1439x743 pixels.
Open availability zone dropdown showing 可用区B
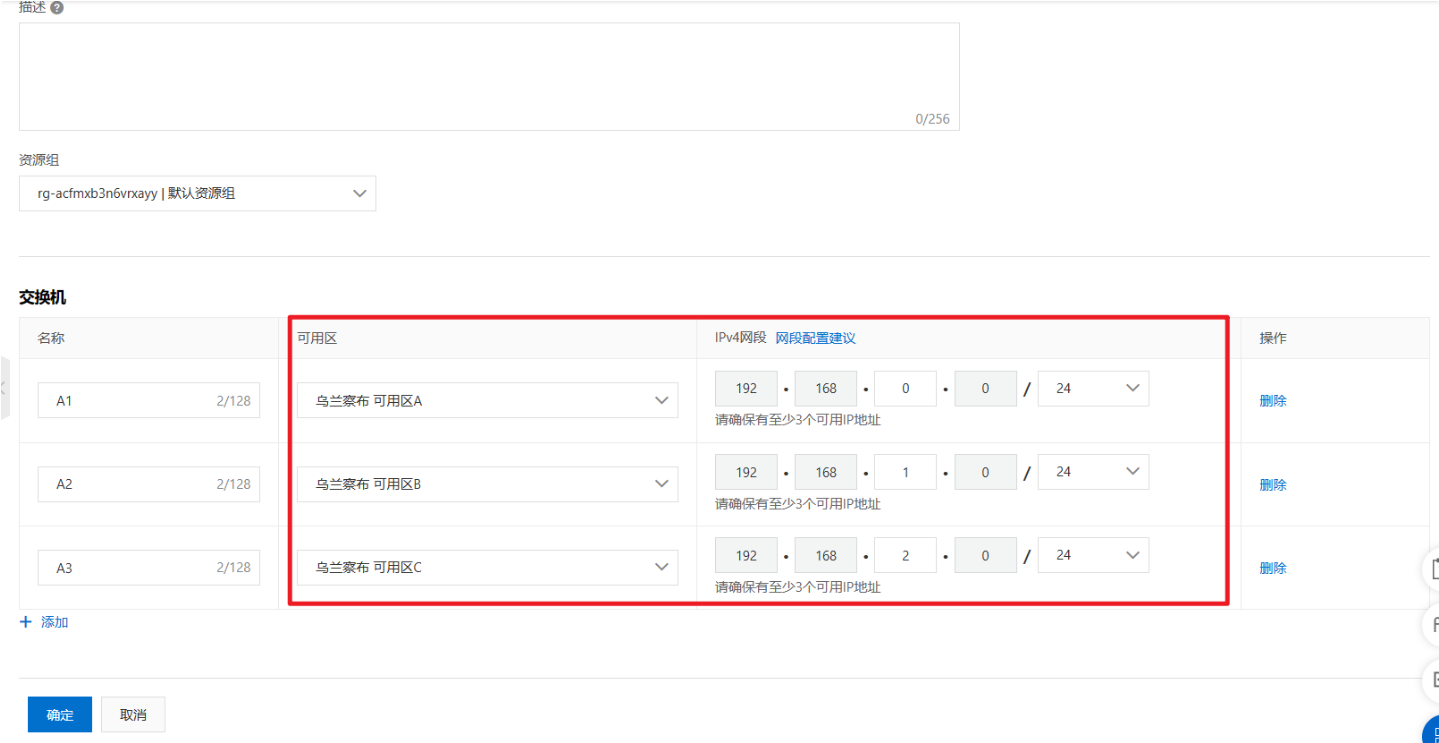[x=488, y=484]
